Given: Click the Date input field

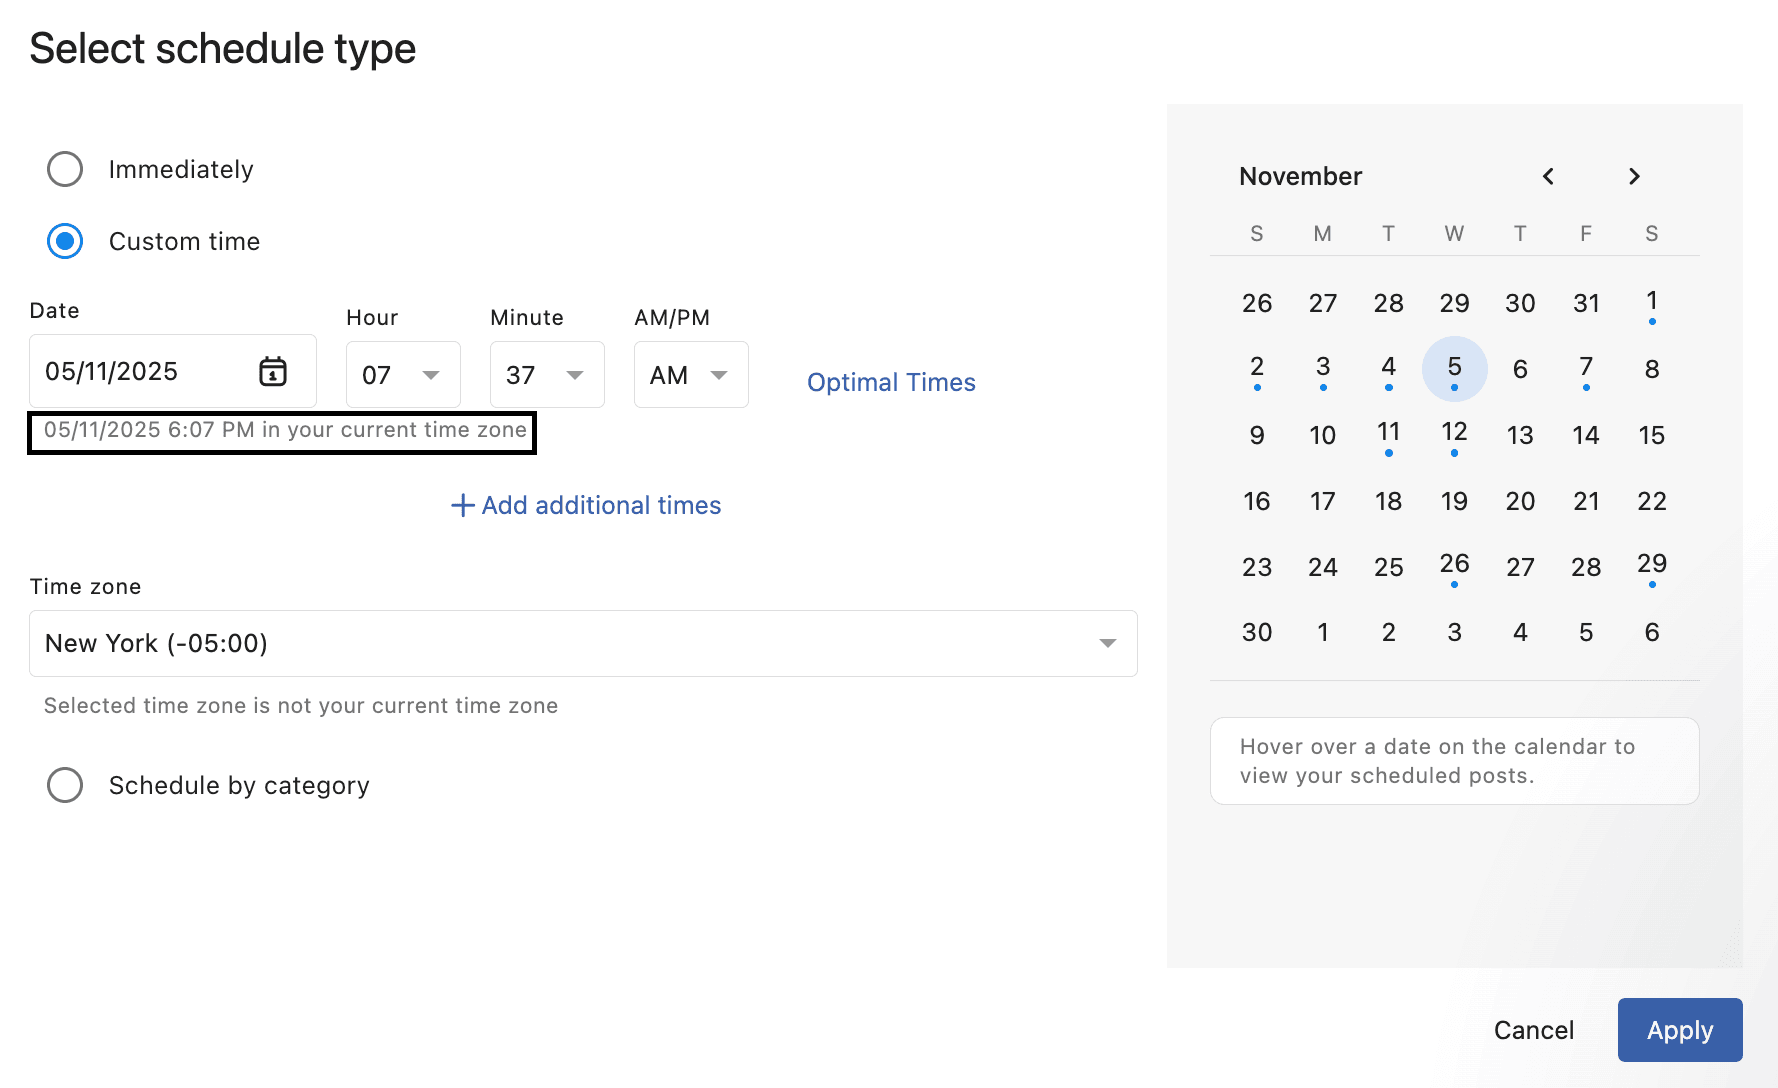Looking at the screenshot, I should coord(140,372).
